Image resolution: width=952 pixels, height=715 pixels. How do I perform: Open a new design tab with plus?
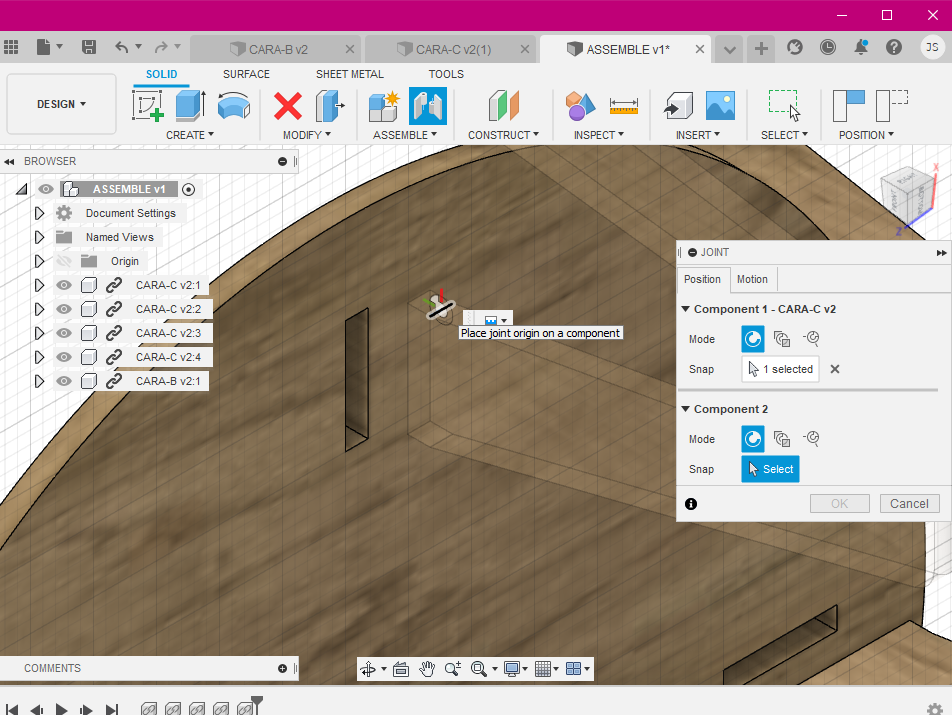click(x=761, y=49)
